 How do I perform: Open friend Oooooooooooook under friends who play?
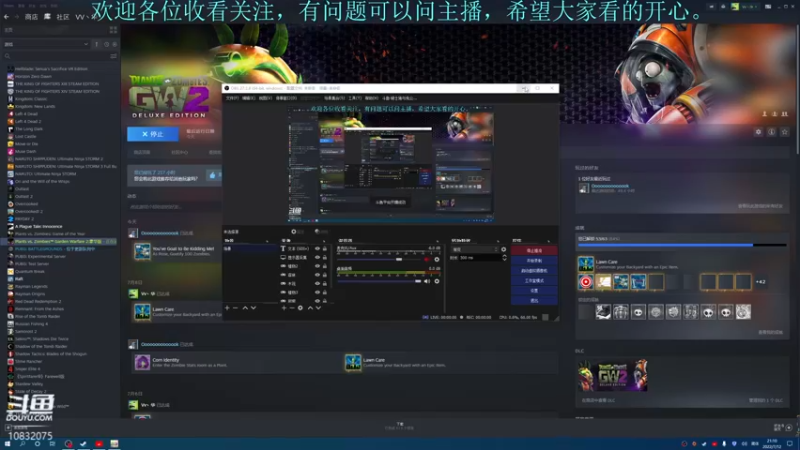pos(610,186)
